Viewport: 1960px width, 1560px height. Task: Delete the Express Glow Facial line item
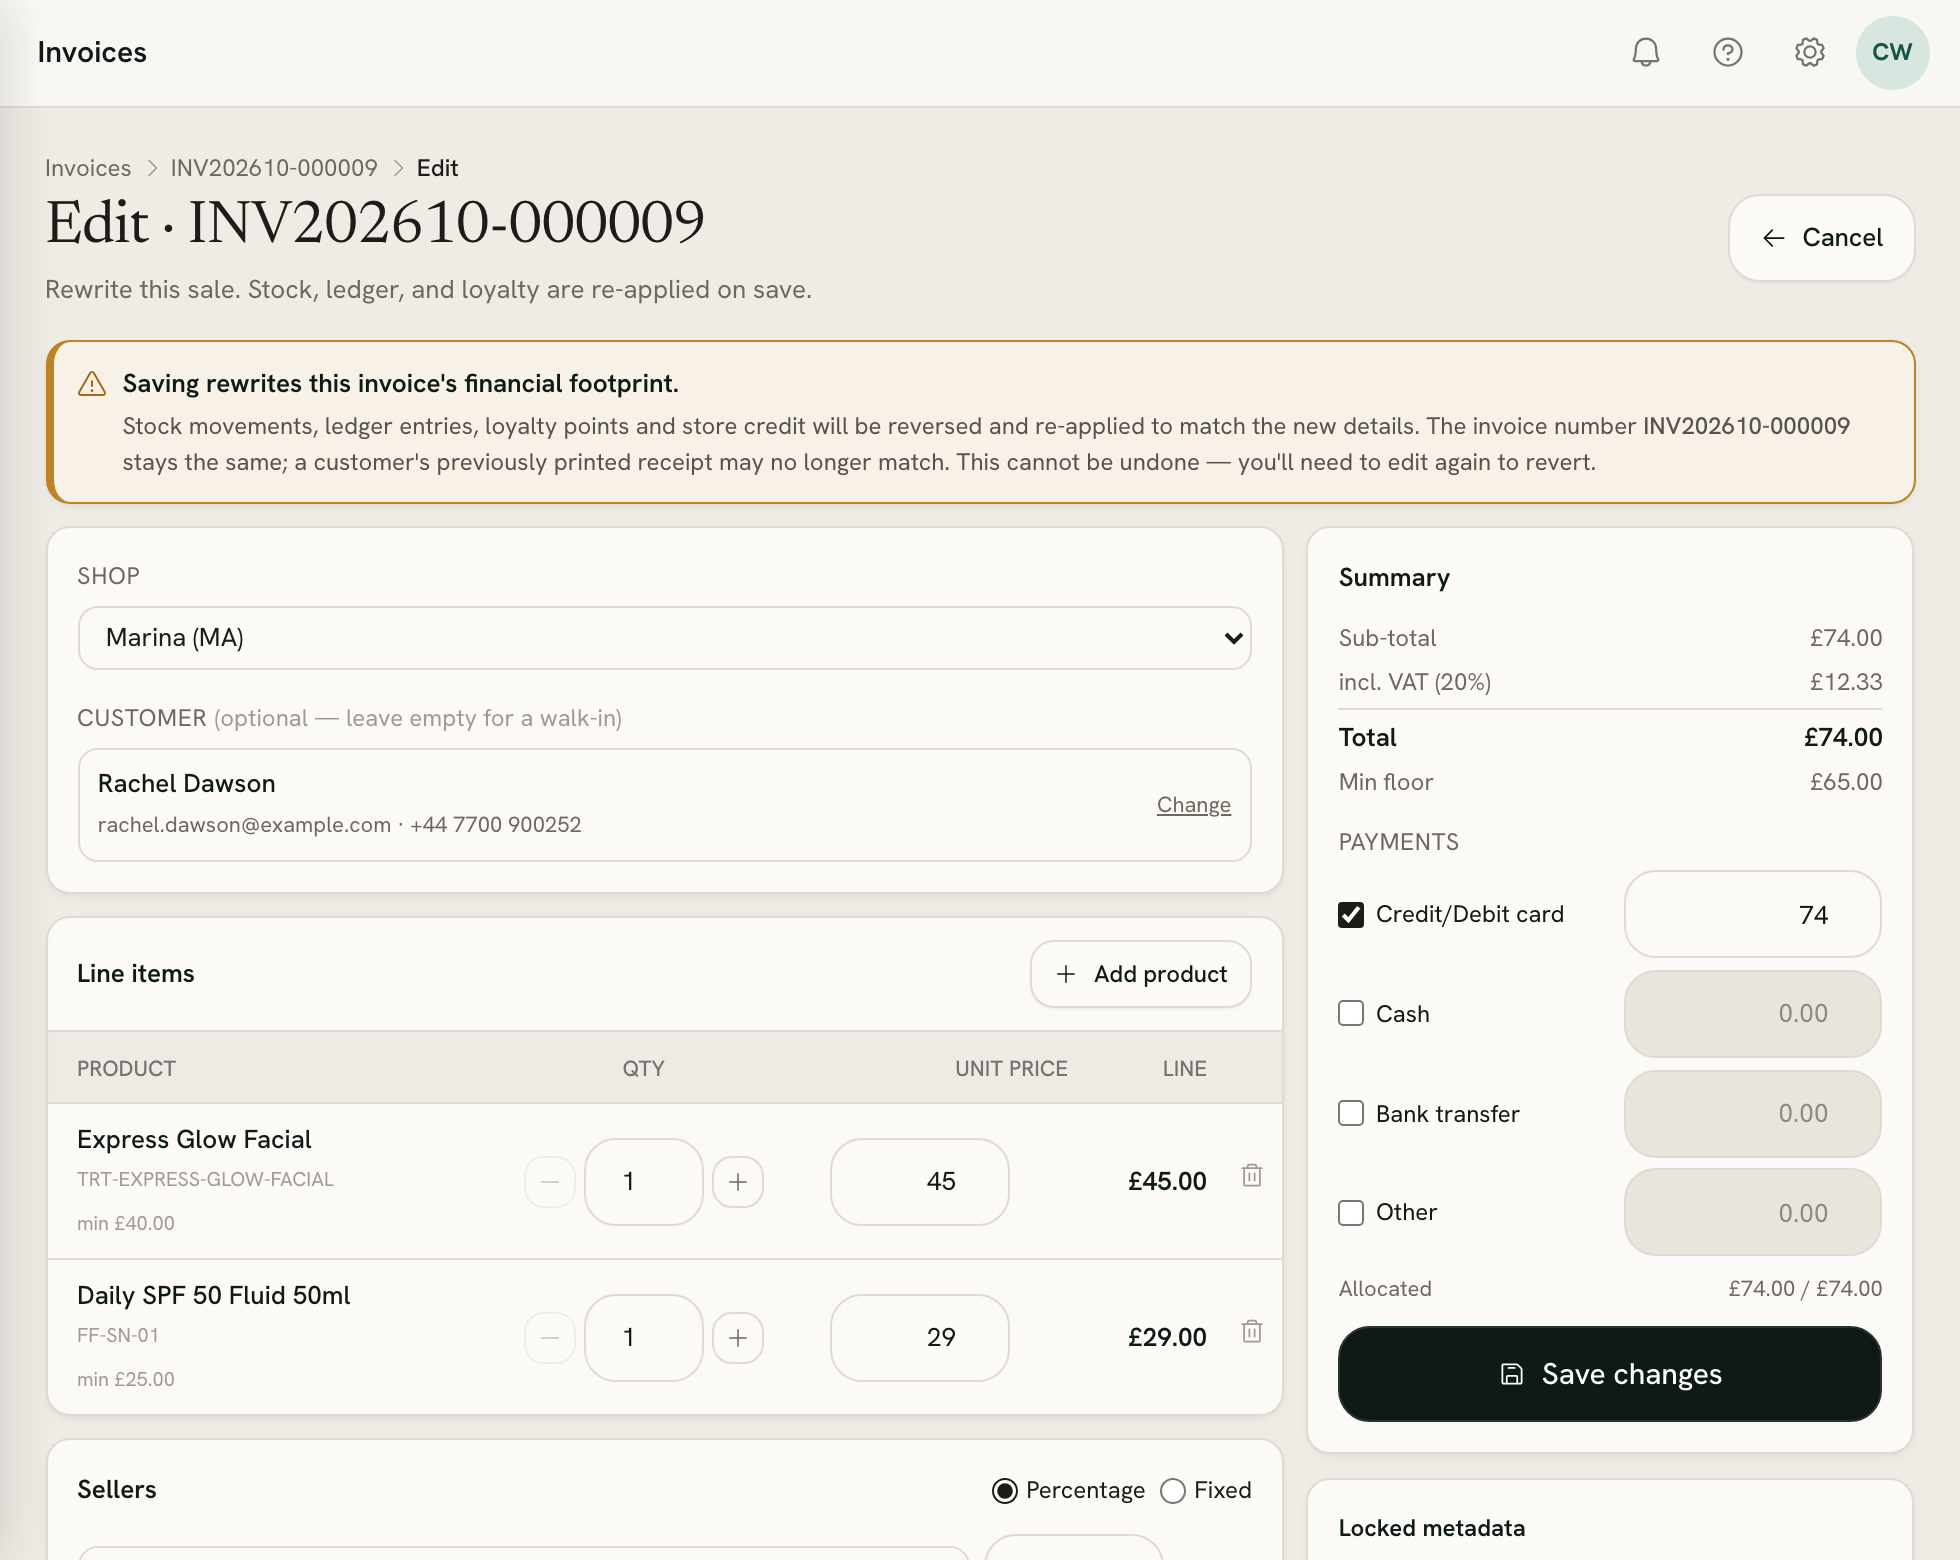[1251, 1175]
